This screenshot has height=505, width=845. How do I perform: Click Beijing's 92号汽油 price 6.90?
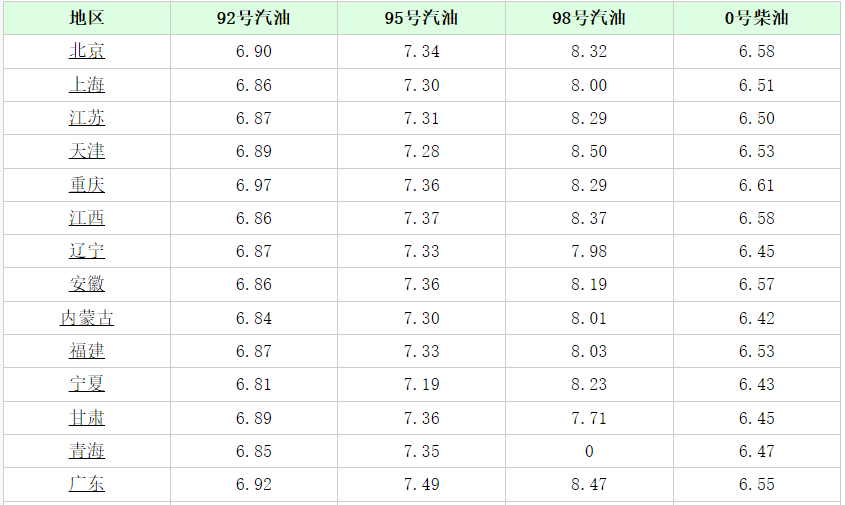[x=254, y=51]
